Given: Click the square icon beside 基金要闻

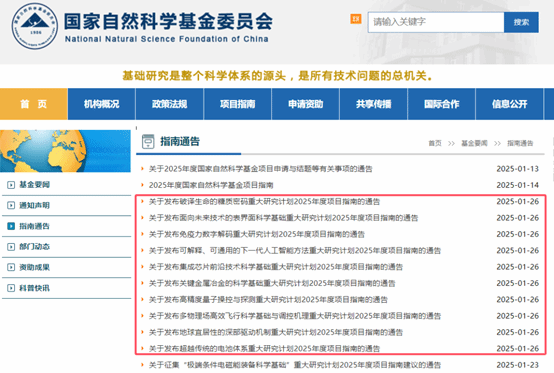Looking at the screenshot, I should click(11, 185).
